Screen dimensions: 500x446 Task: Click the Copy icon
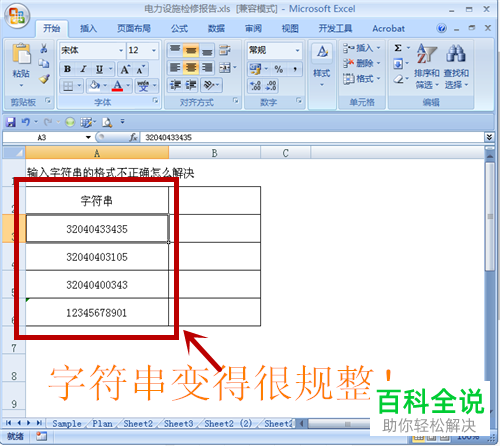[44, 63]
